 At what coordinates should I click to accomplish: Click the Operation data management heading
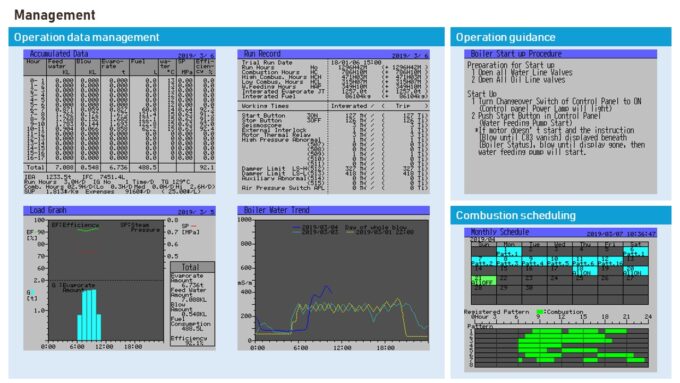pos(87,37)
